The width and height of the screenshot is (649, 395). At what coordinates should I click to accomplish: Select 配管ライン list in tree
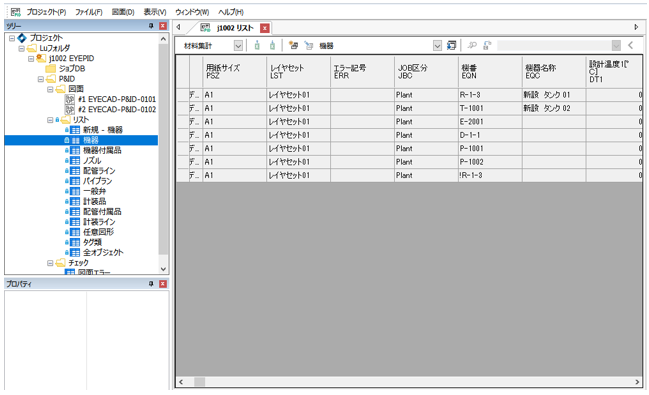[x=99, y=171]
